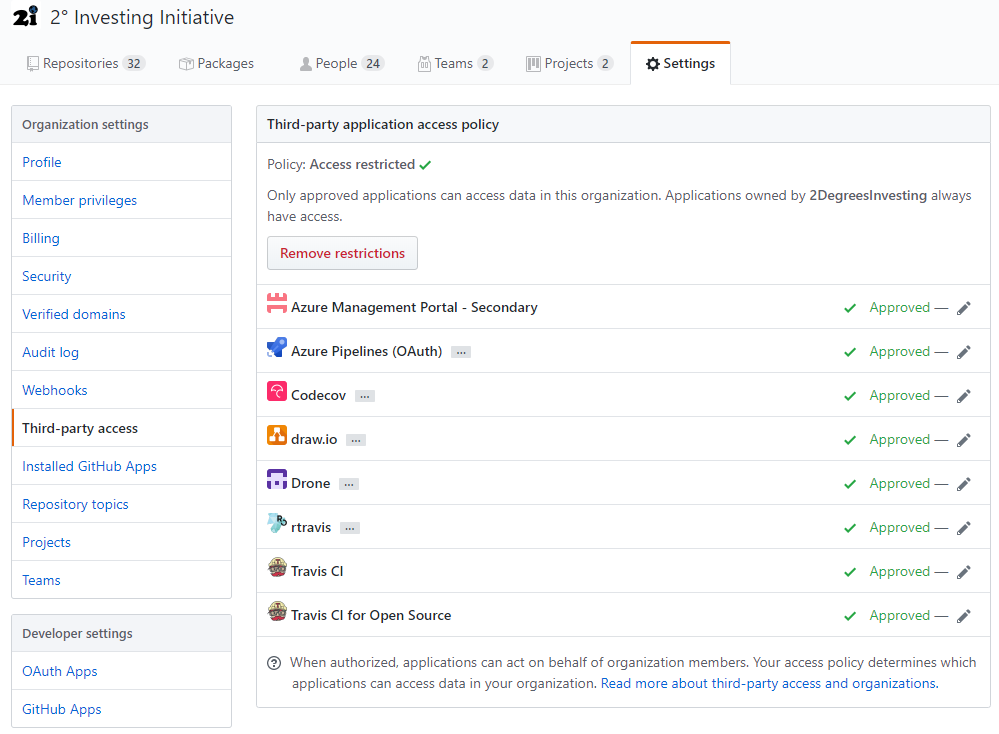Image resolution: width=999 pixels, height=734 pixels.
Task: Open Repository topics settings
Action: coord(121,505)
